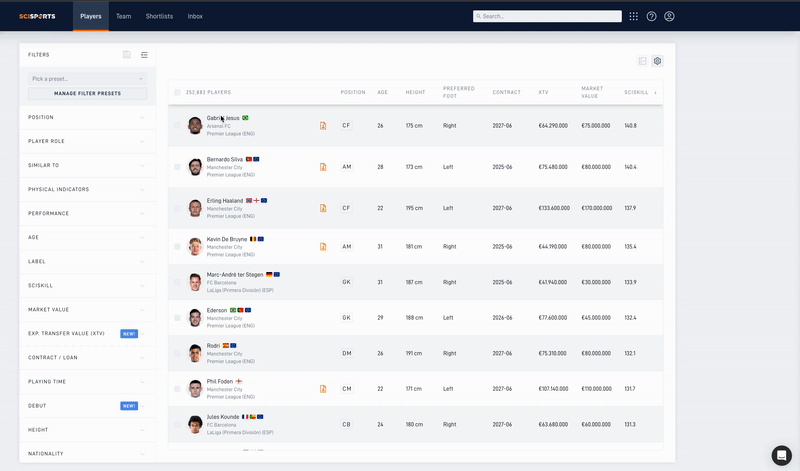Open Phil Foden report document icon
Viewport: 800px width, 471px height.
tap(323, 389)
